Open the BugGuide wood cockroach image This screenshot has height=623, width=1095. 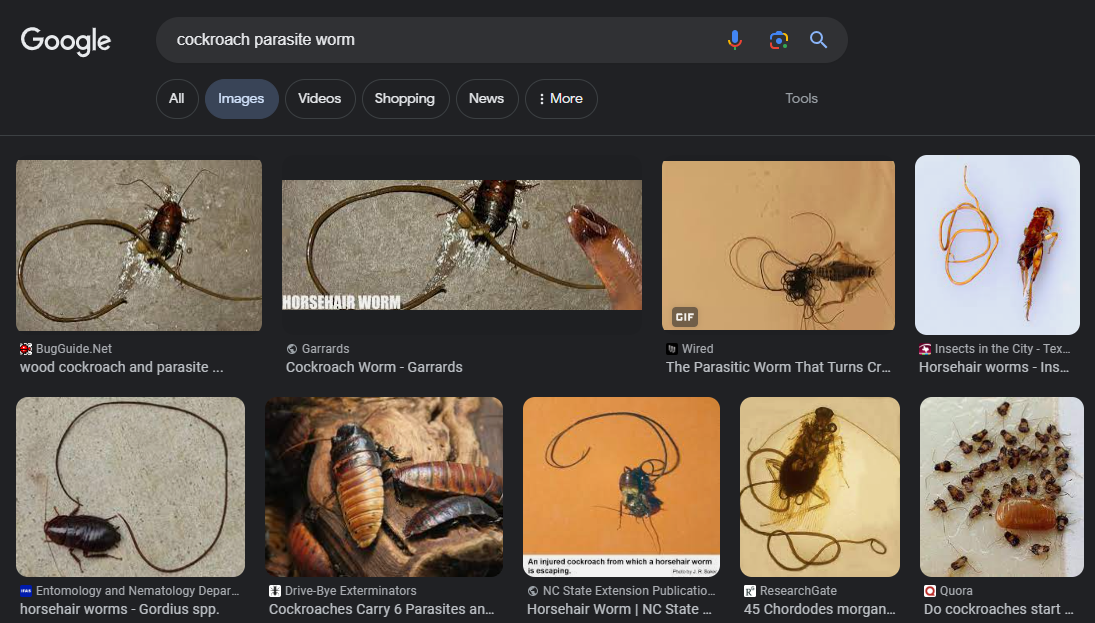click(x=139, y=245)
